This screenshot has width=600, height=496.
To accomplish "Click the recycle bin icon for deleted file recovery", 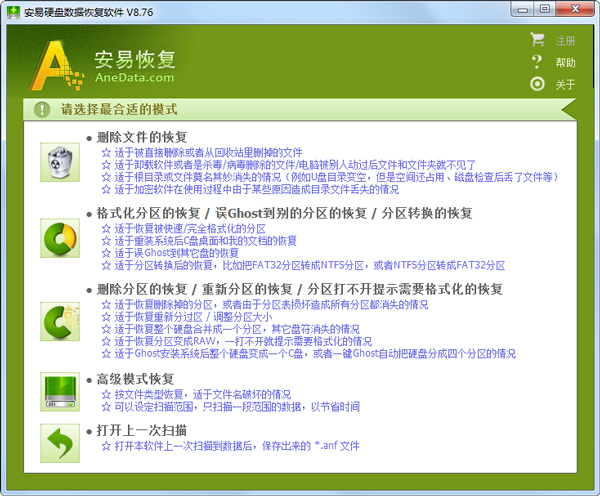I will [59, 161].
